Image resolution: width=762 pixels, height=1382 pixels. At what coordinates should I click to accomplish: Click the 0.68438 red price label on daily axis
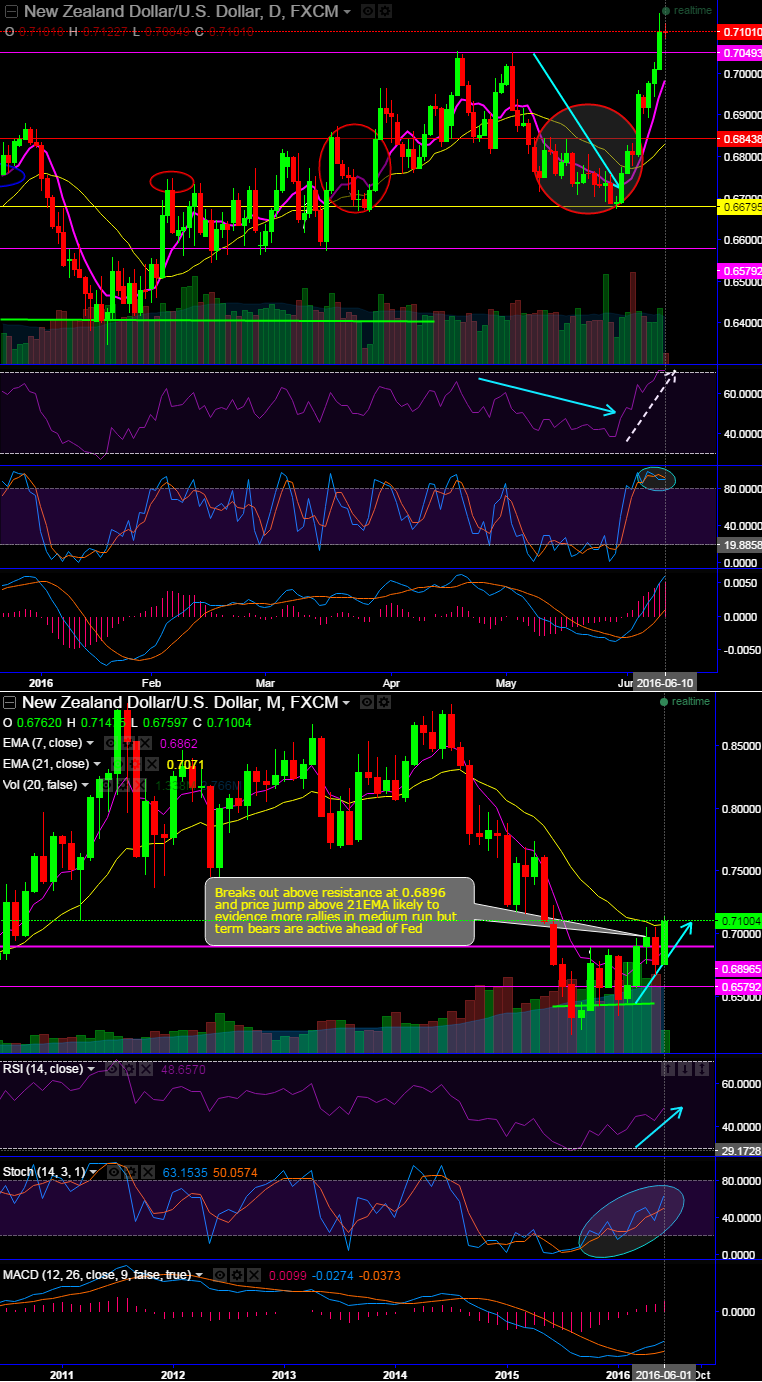point(740,139)
